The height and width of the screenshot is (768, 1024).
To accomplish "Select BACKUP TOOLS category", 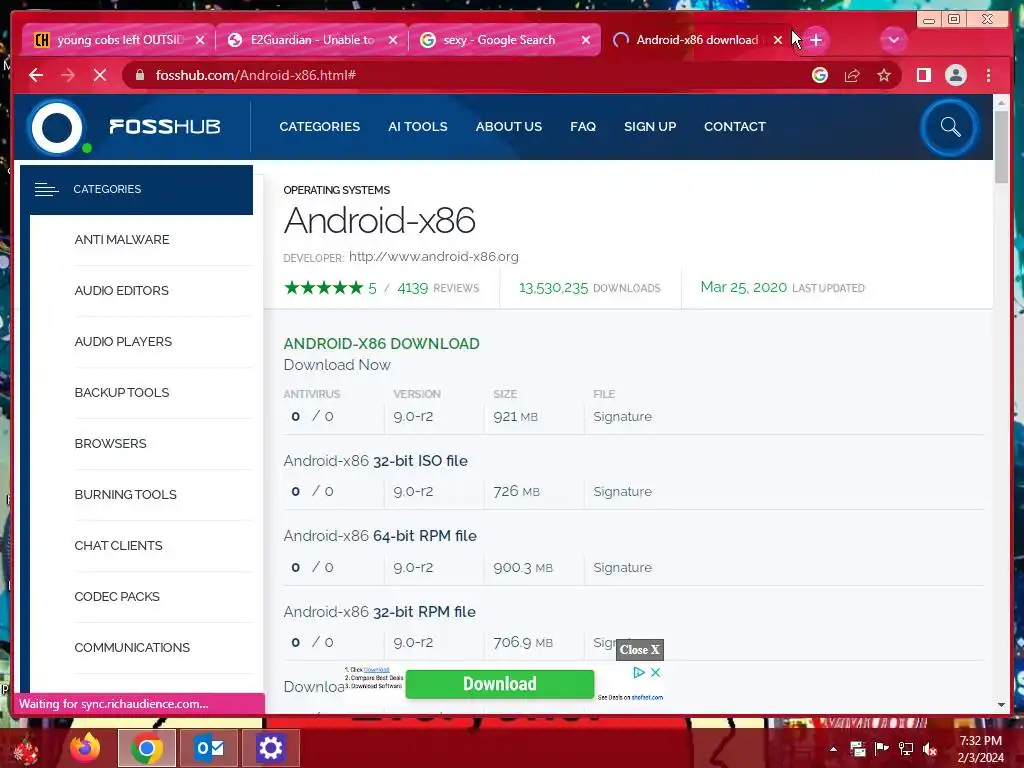I will pos(122,392).
